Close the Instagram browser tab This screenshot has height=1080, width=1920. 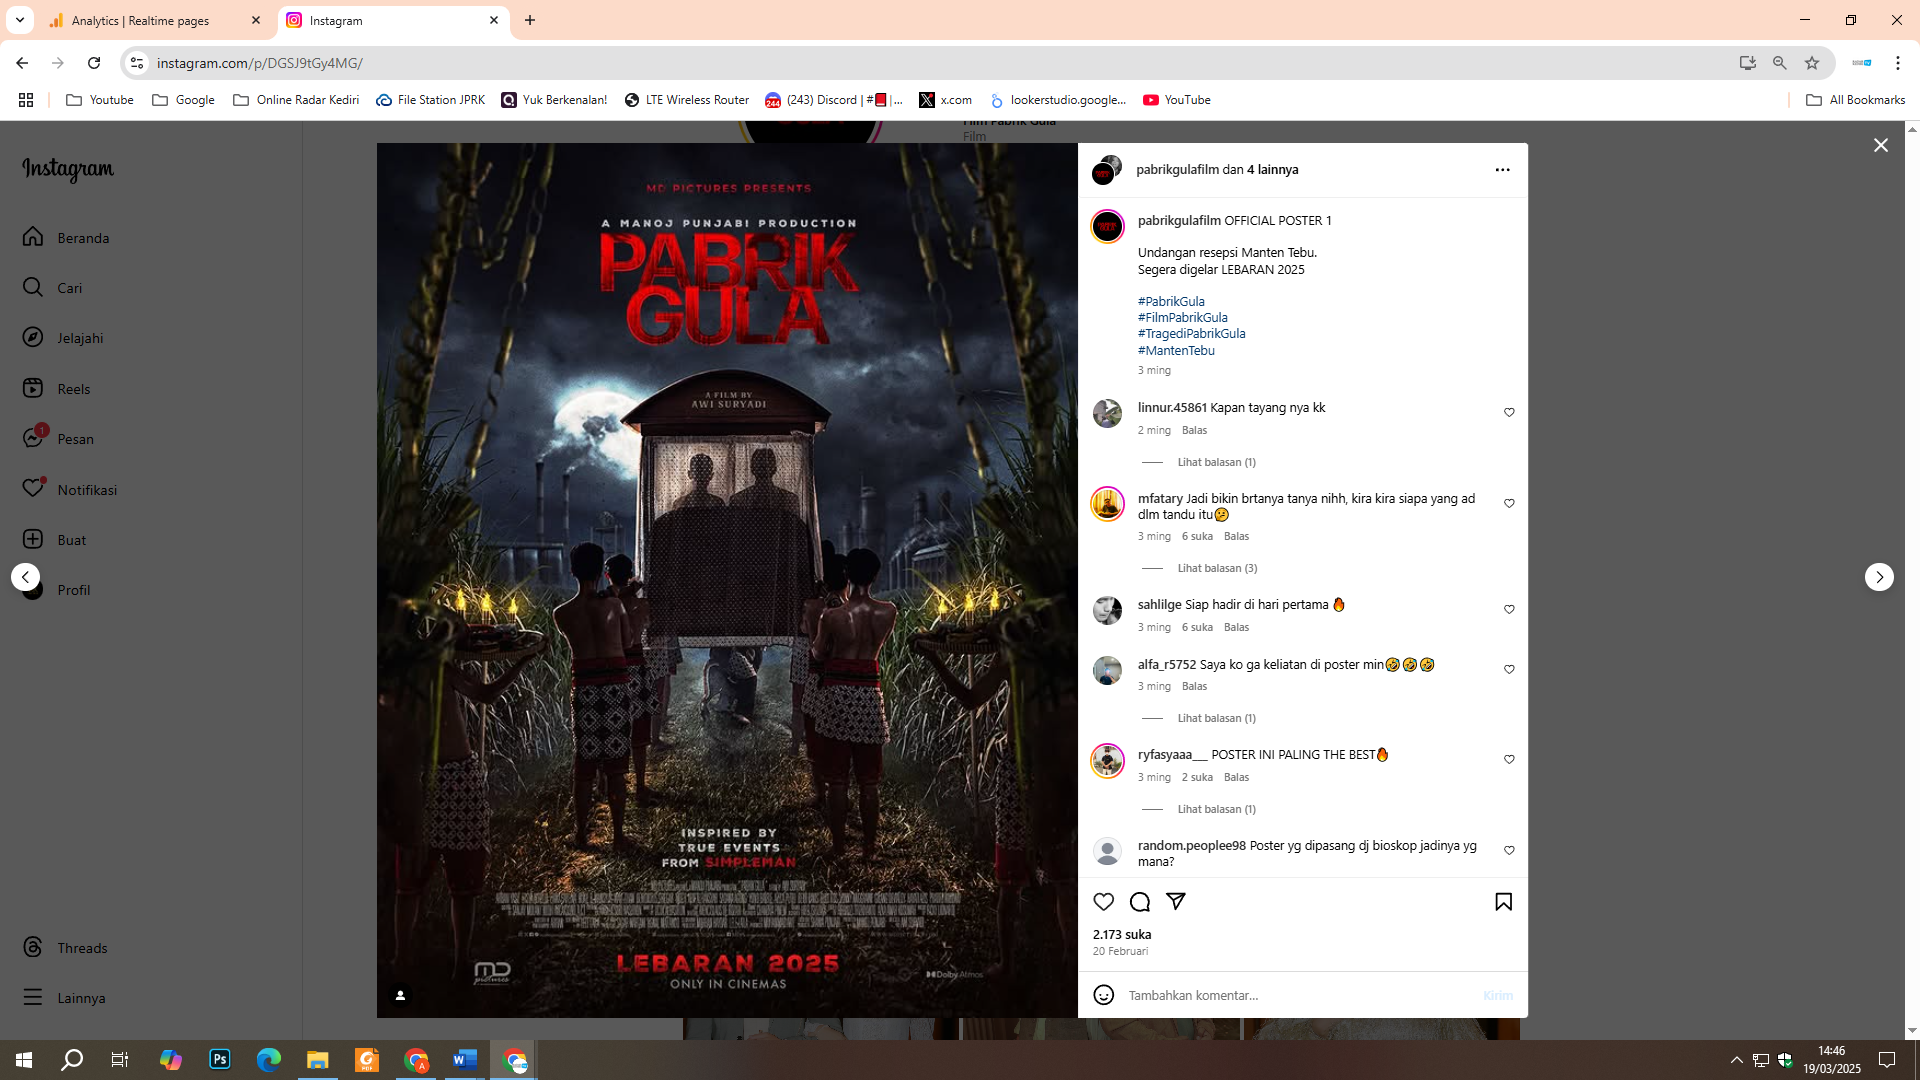pos(494,21)
